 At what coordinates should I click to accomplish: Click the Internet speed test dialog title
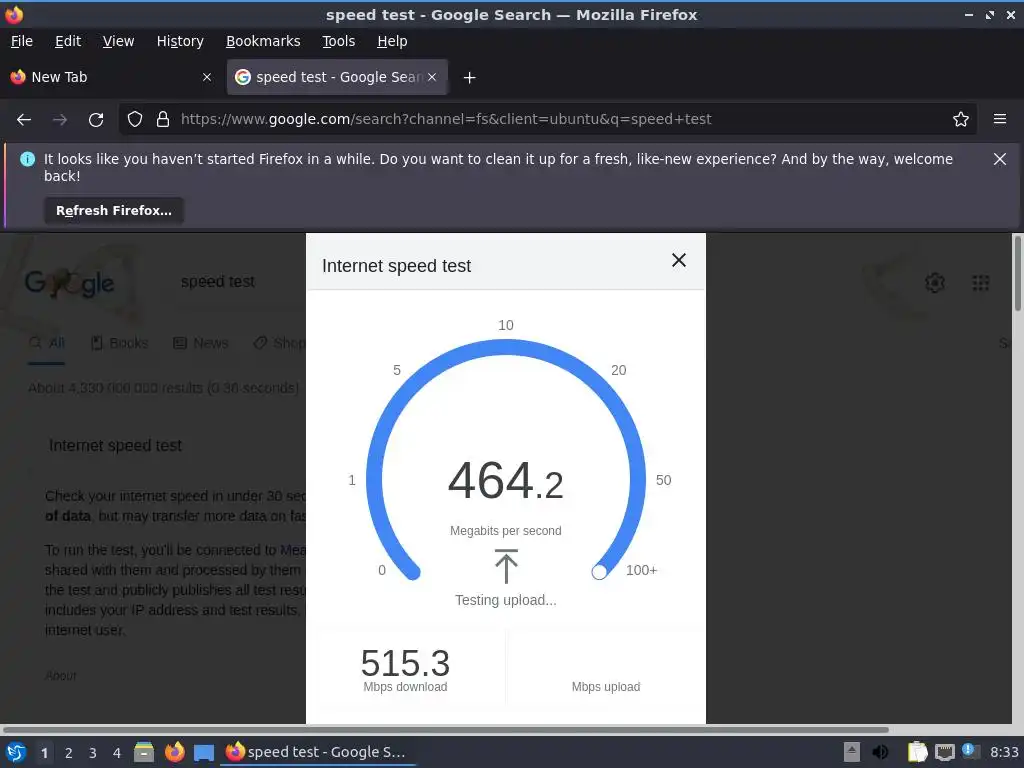(396, 266)
